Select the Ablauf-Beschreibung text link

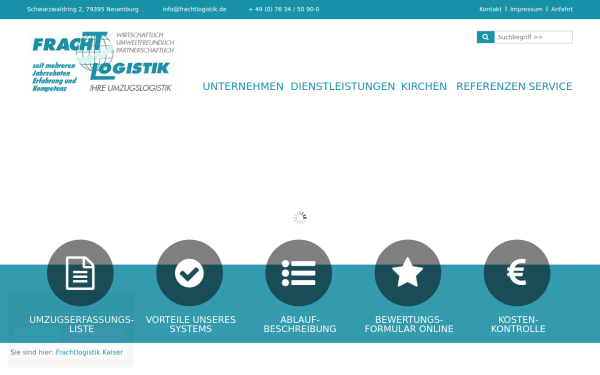[x=300, y=324]
